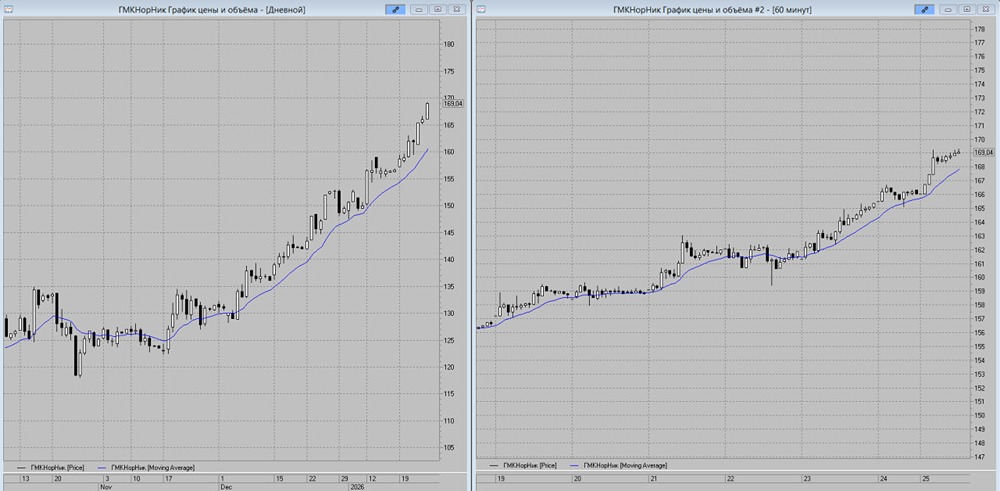
Task: Minimize the 60-minute chart window
Action: (x=949, y=10)
